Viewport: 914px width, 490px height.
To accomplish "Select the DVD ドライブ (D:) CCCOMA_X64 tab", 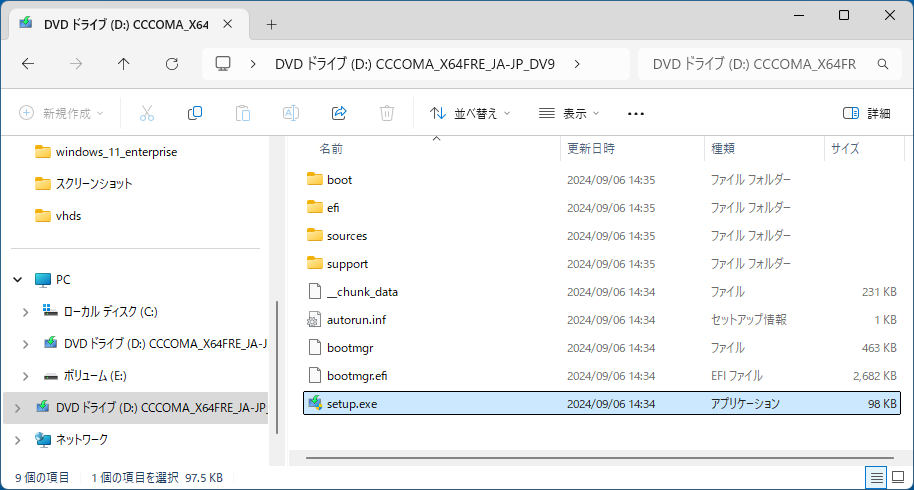I will point(126,24).
